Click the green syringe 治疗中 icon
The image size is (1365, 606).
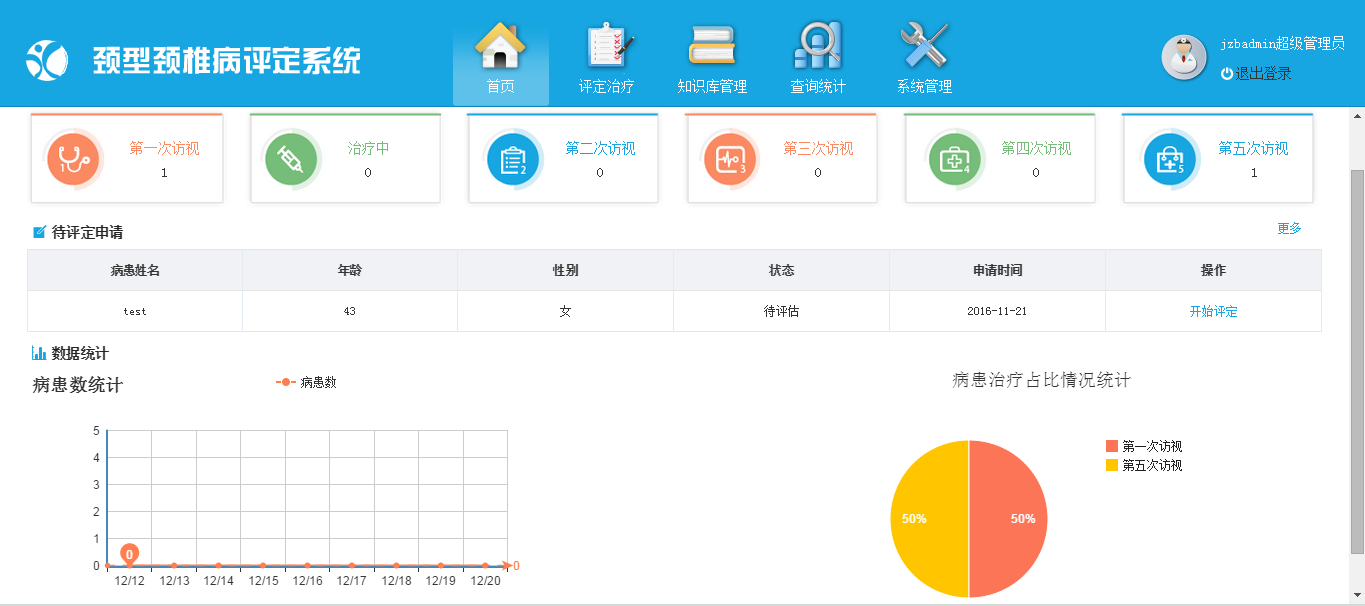tap(291, 159)
